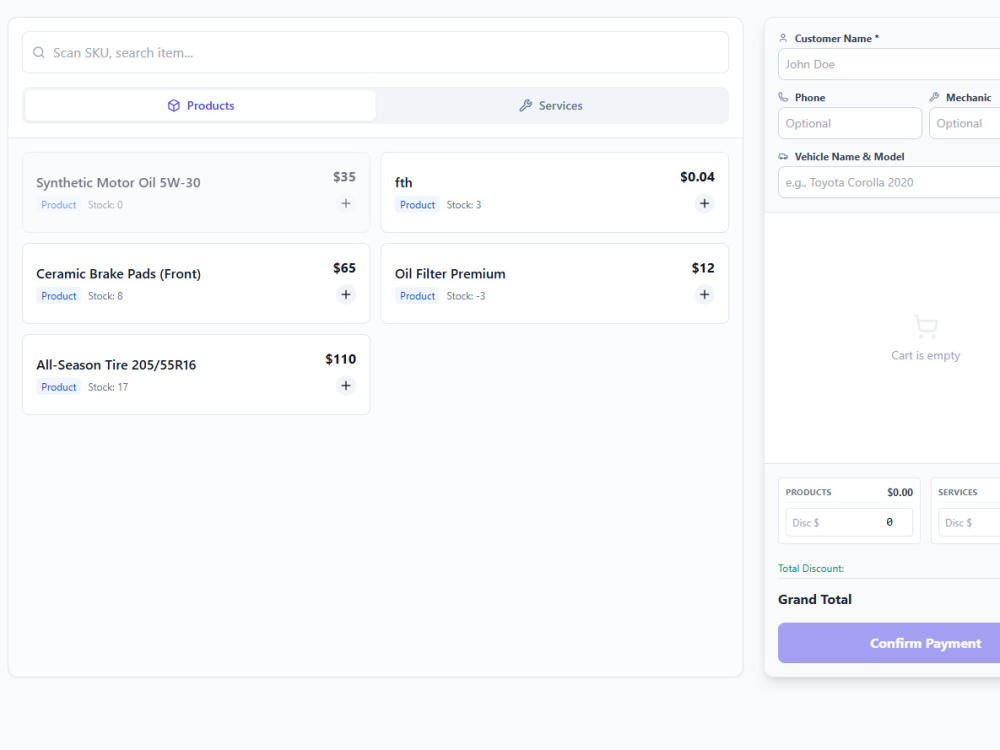Click the Services discount amount field
Image resolution: width=1000 pixels, height=750 pixels.
point(969,522)
